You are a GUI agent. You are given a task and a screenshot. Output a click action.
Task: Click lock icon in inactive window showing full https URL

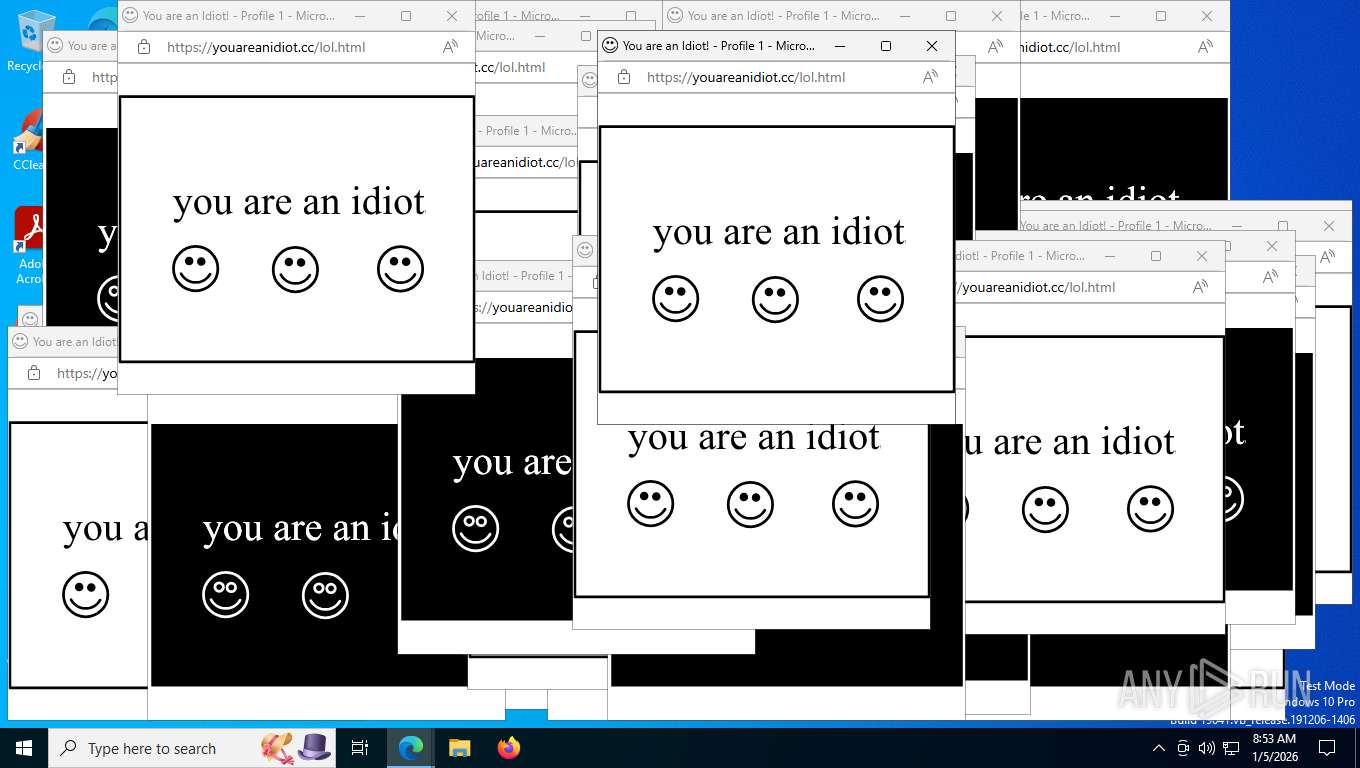(144, 47)
